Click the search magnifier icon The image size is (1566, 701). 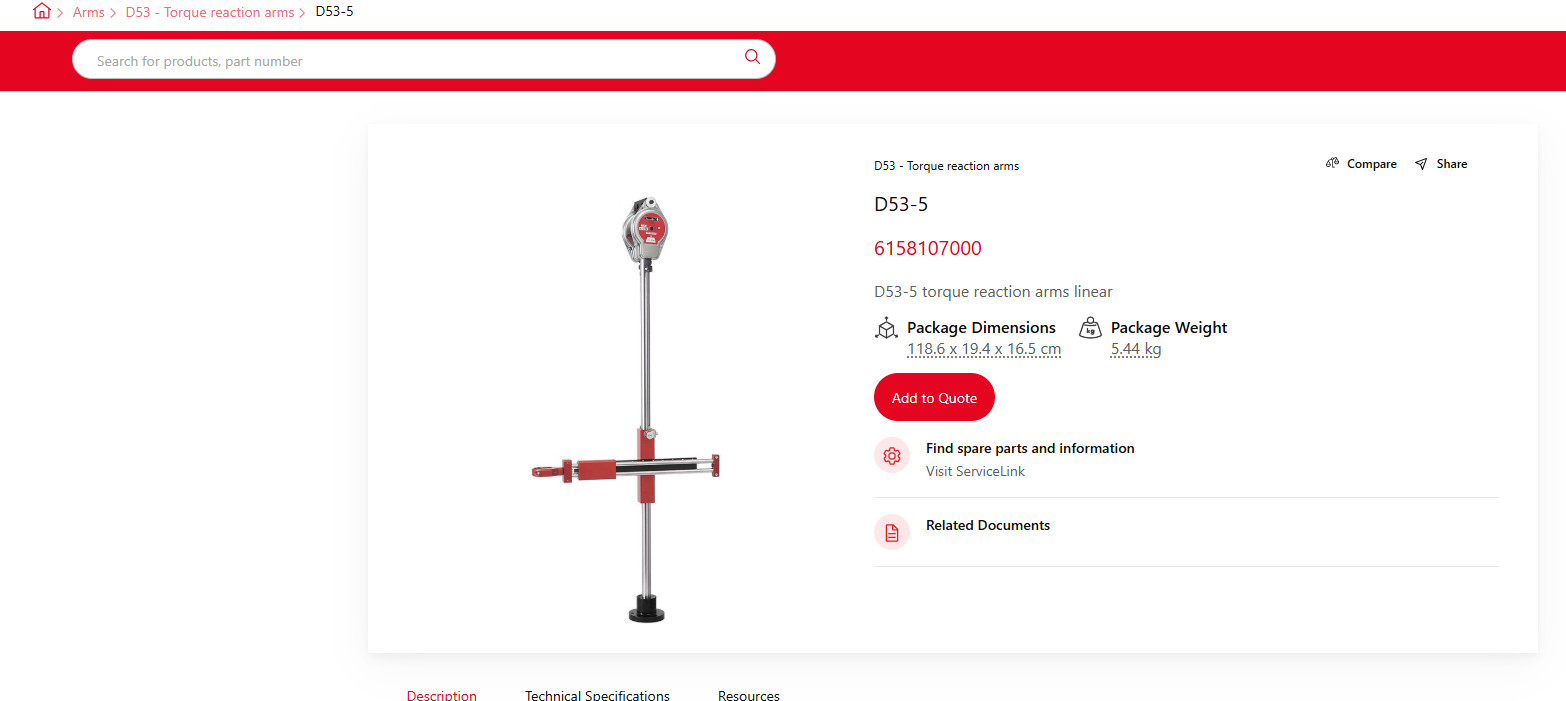(753, 57)
